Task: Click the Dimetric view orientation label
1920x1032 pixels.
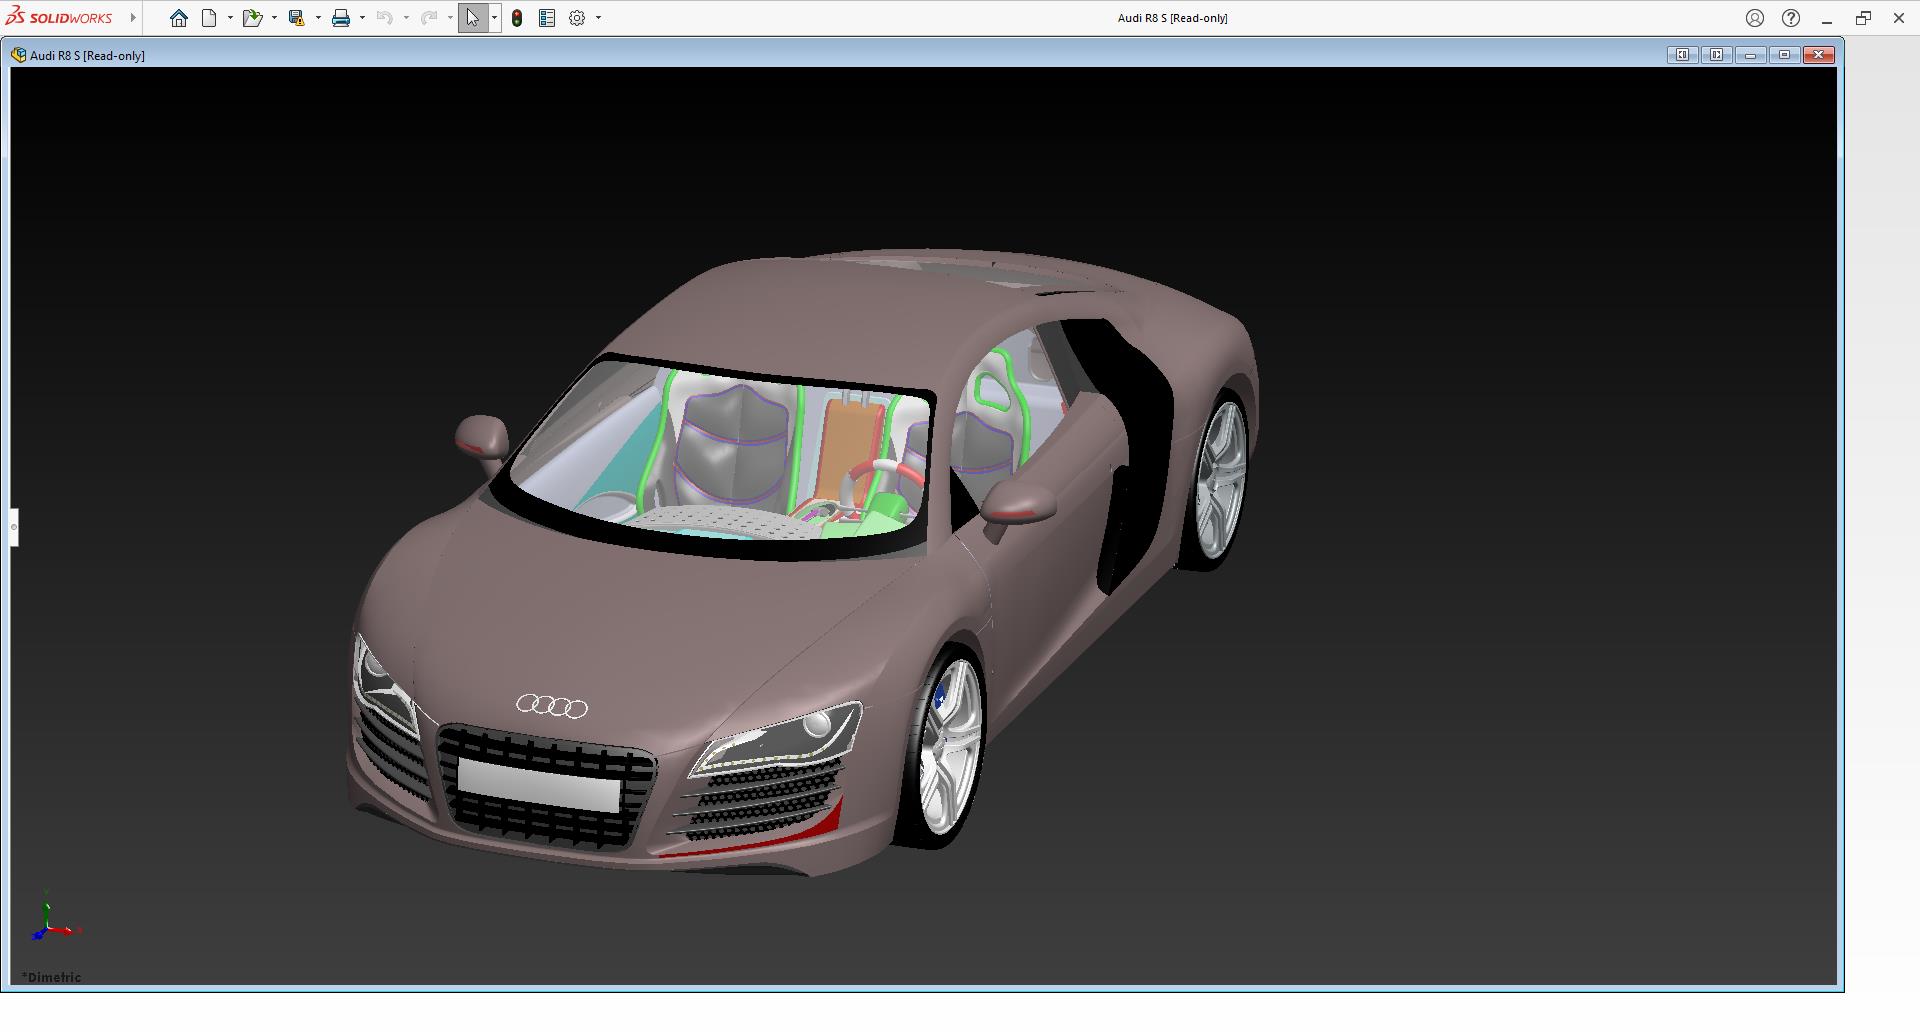Action: point(52,977)
